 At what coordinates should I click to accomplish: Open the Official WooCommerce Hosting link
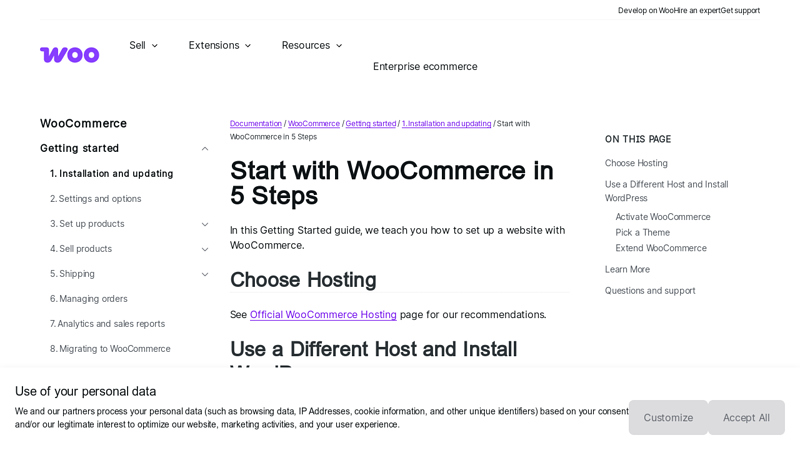pyautogui.click(x=323, y=314)
